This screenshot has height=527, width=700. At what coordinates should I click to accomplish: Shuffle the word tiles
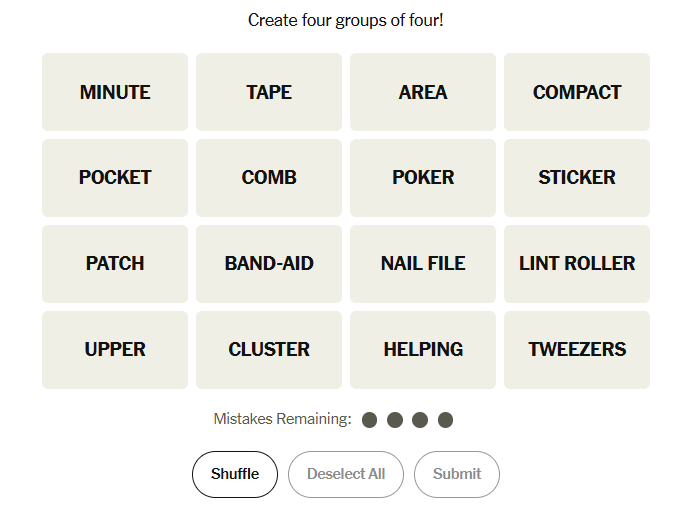pos(235,474)
